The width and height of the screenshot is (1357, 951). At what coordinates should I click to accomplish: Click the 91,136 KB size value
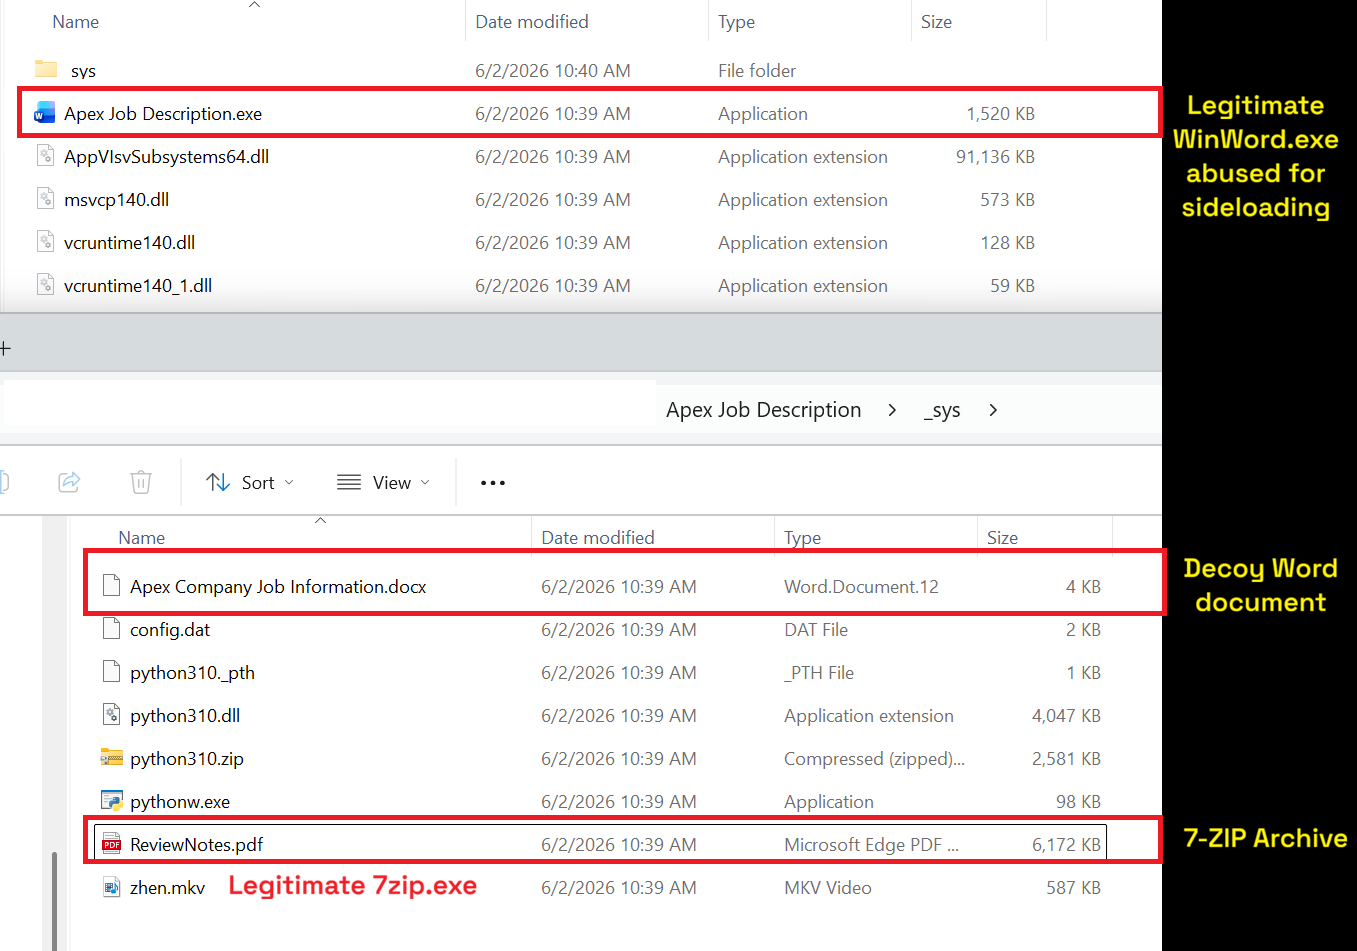(995, 156)
